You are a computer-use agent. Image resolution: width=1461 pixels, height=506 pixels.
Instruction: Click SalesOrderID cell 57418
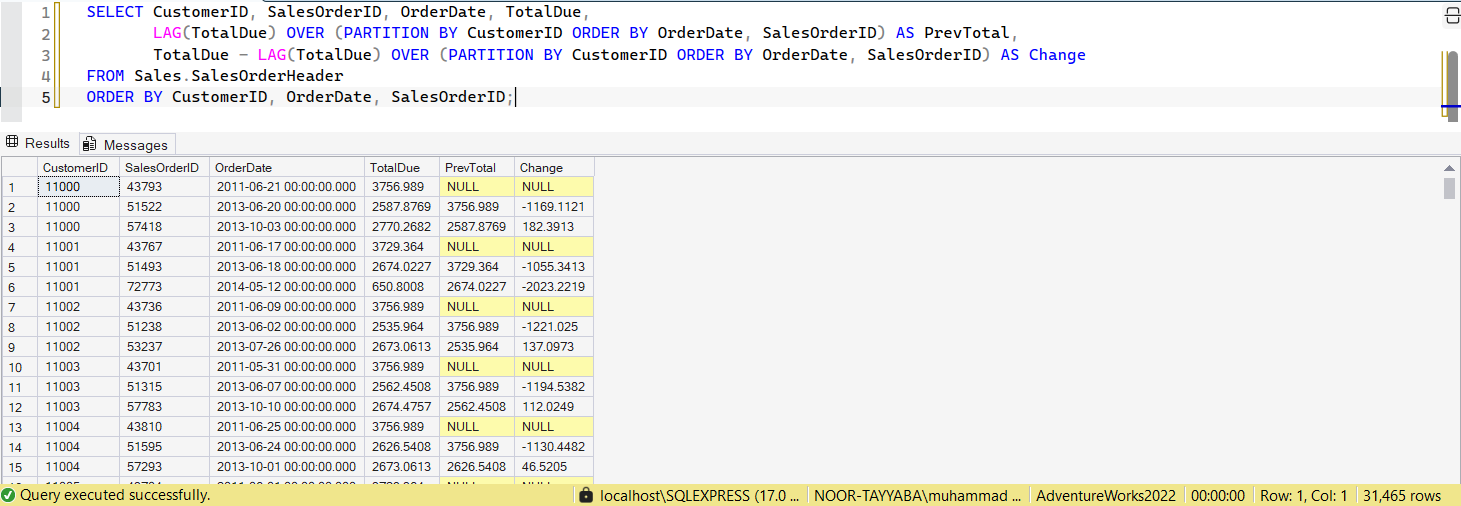[x=164, y=227]
